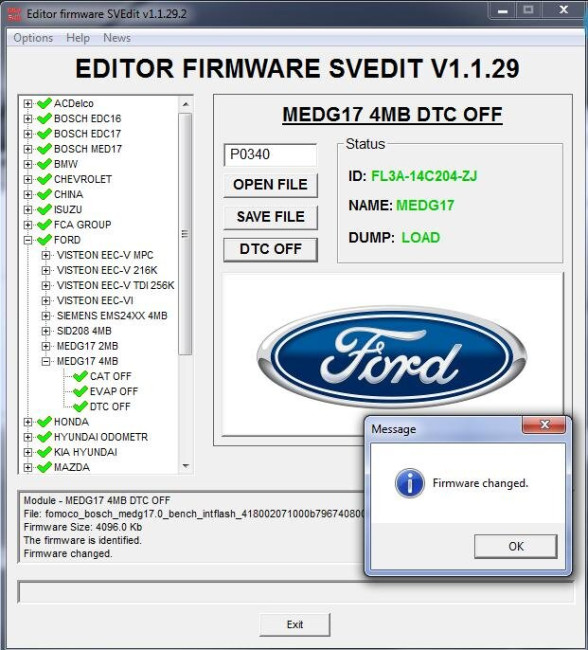Select the KIA HYUNDAI tree item label
The image size is (588, 650).
pyautogui.click(x=85, y=452)
